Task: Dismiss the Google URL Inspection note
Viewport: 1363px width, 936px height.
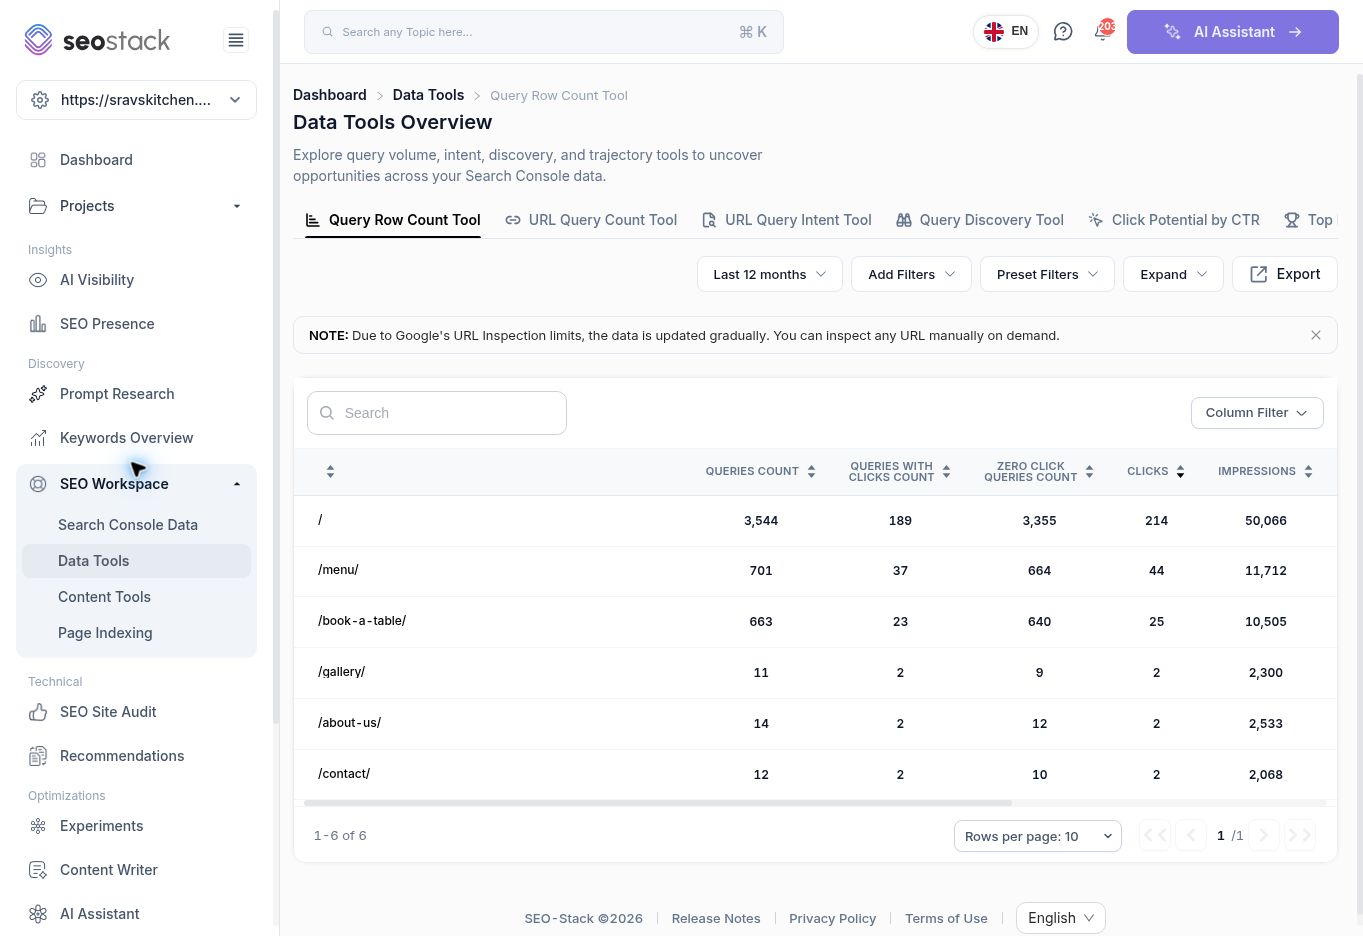Action: pyautogui.click(x=1316, y=335)
